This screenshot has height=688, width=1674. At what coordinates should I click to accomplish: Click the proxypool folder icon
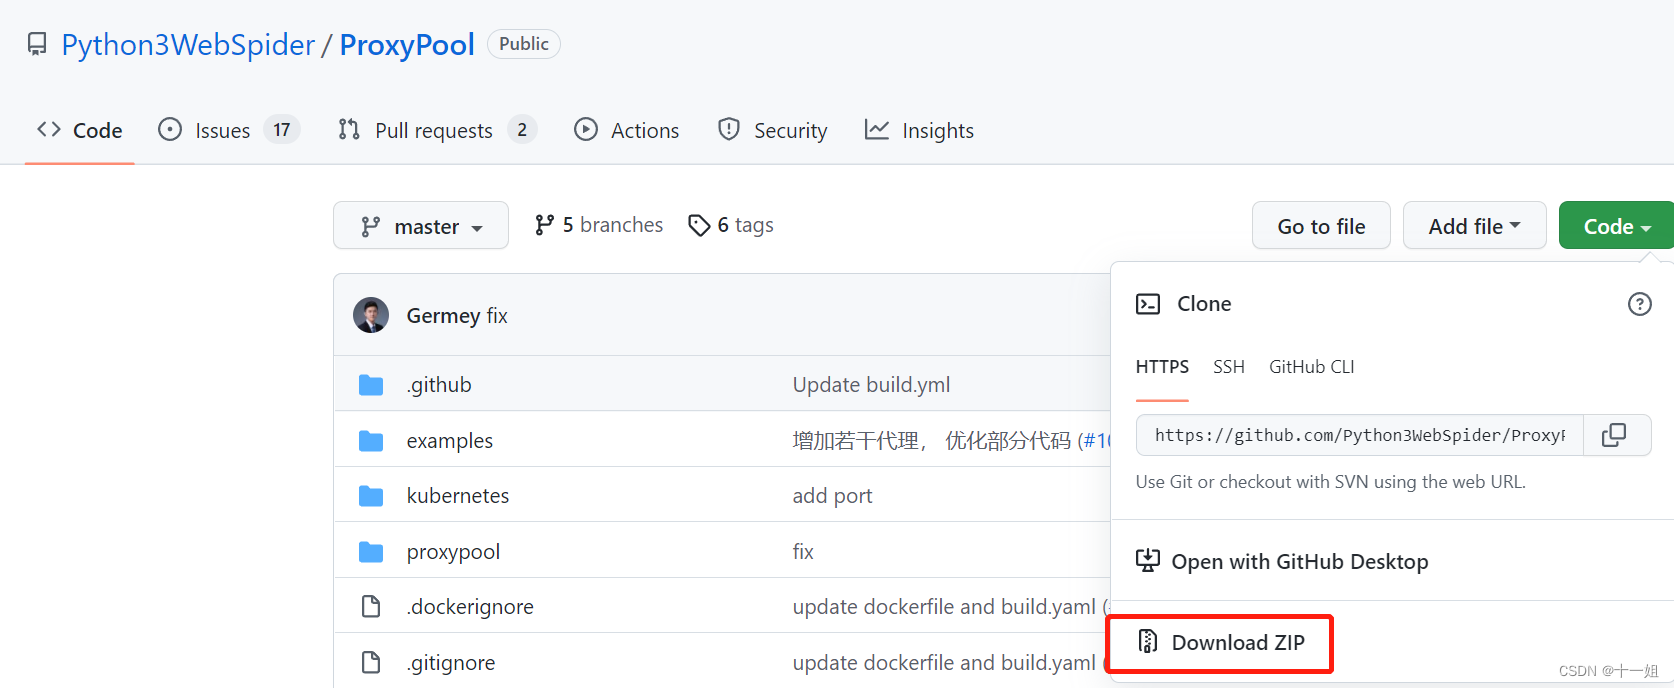(x=371, y=552)
